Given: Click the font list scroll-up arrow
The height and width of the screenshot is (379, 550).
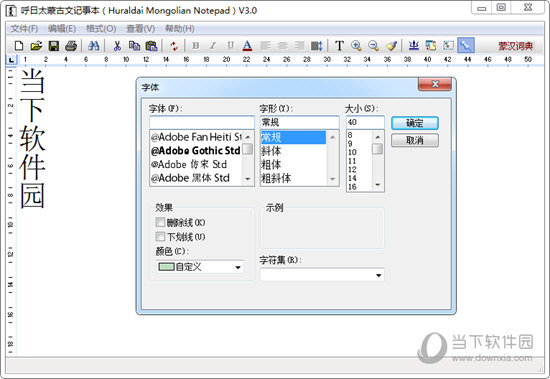Looking at the screenshot, I should pyautogui.click(x=248, y=136).
